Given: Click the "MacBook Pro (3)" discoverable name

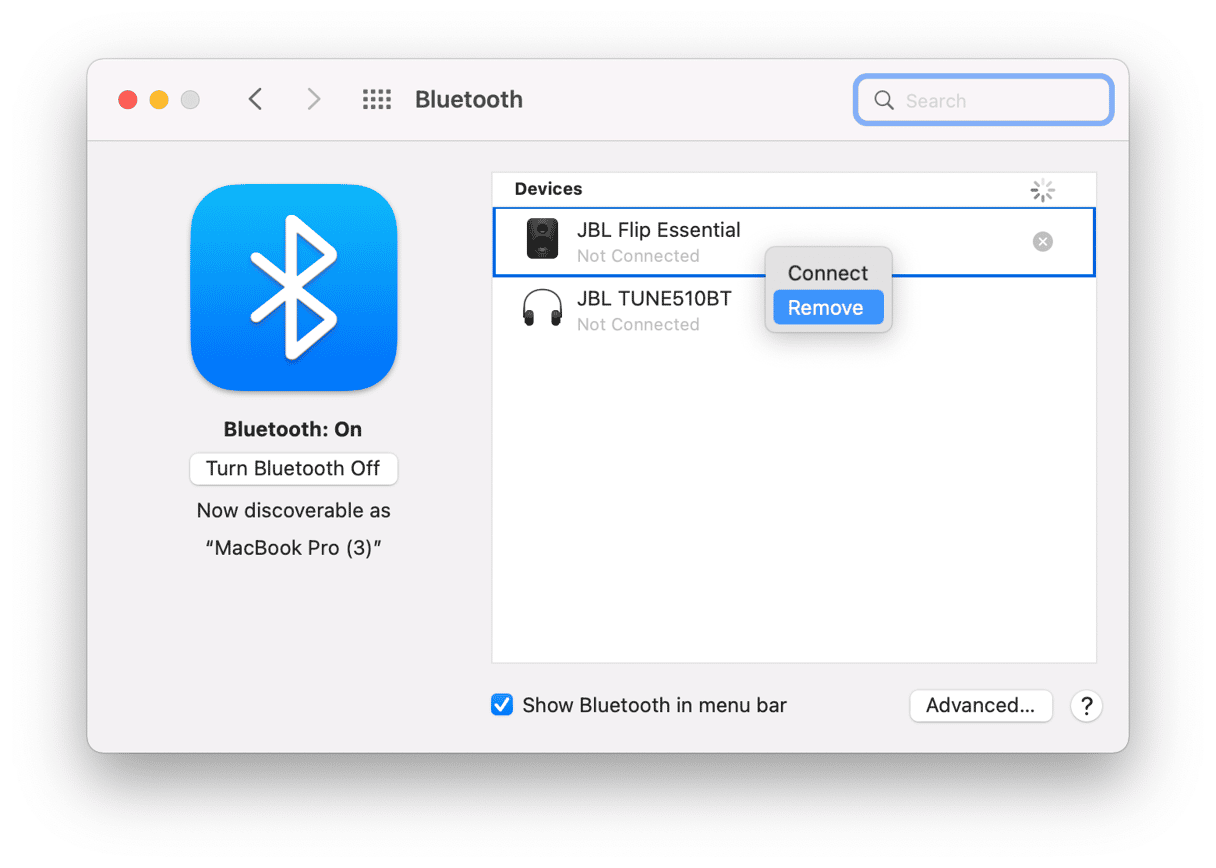Looking at the screenshot, I should coord(294,548).
